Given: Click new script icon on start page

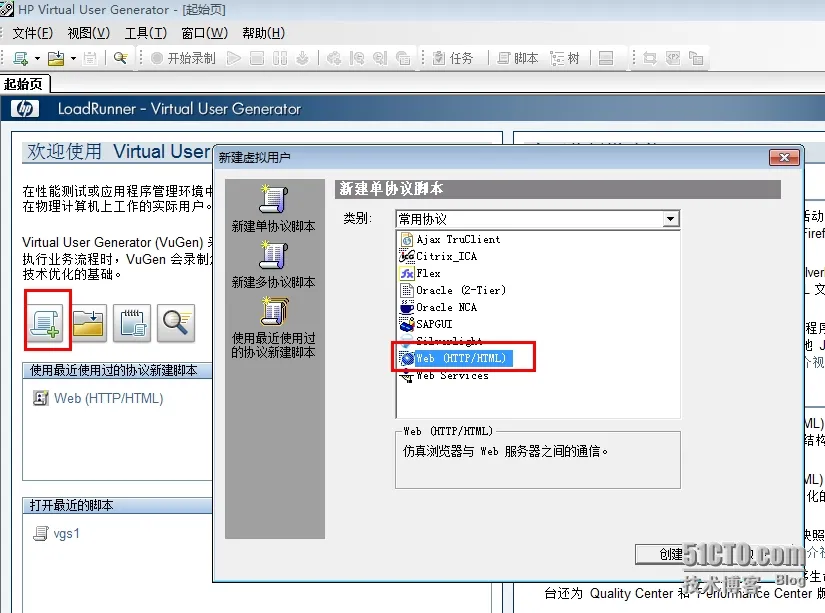Looking at the screenshot, I should [46, 323].
